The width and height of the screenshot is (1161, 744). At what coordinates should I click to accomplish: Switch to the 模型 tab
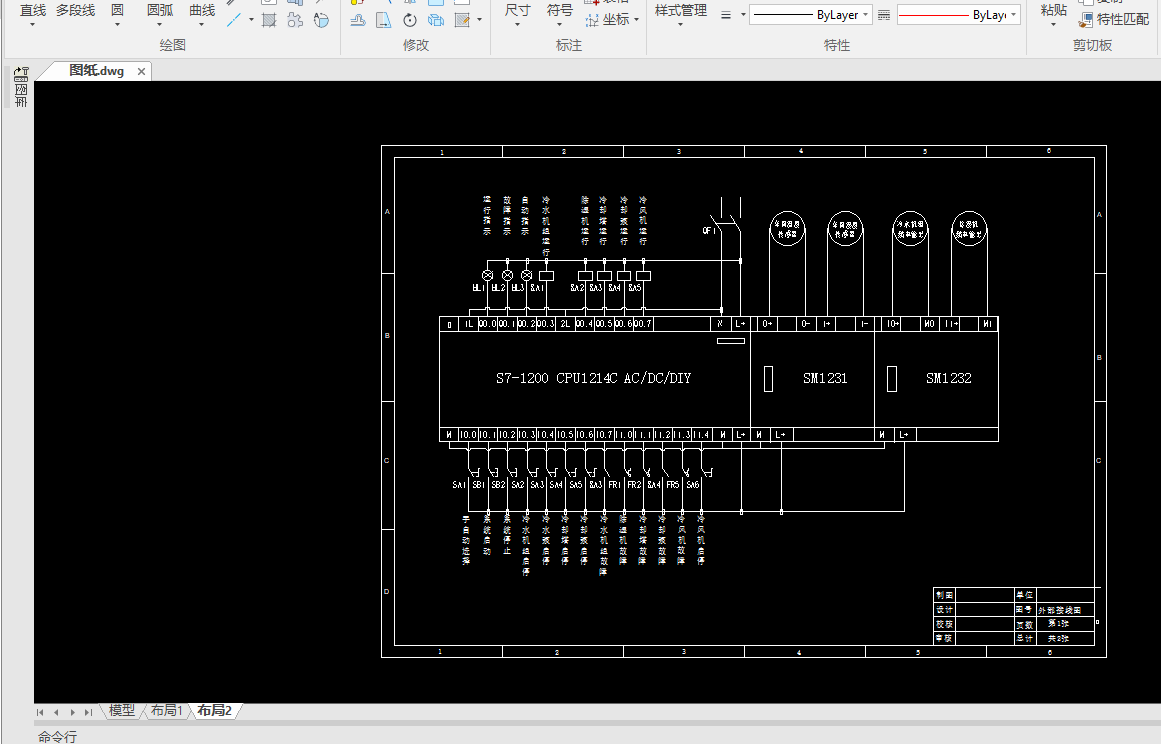[122, 711]
